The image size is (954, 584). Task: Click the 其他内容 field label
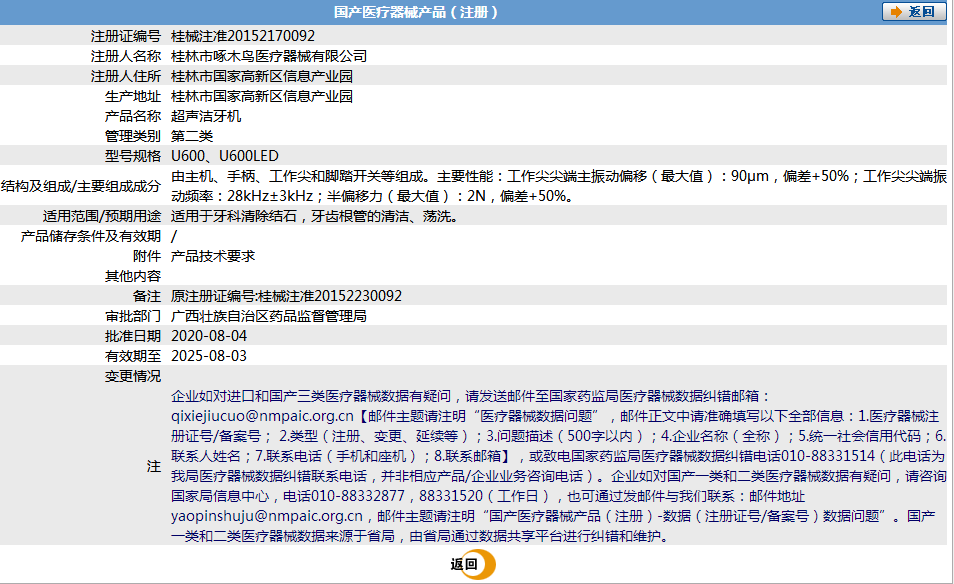point(133,276)
